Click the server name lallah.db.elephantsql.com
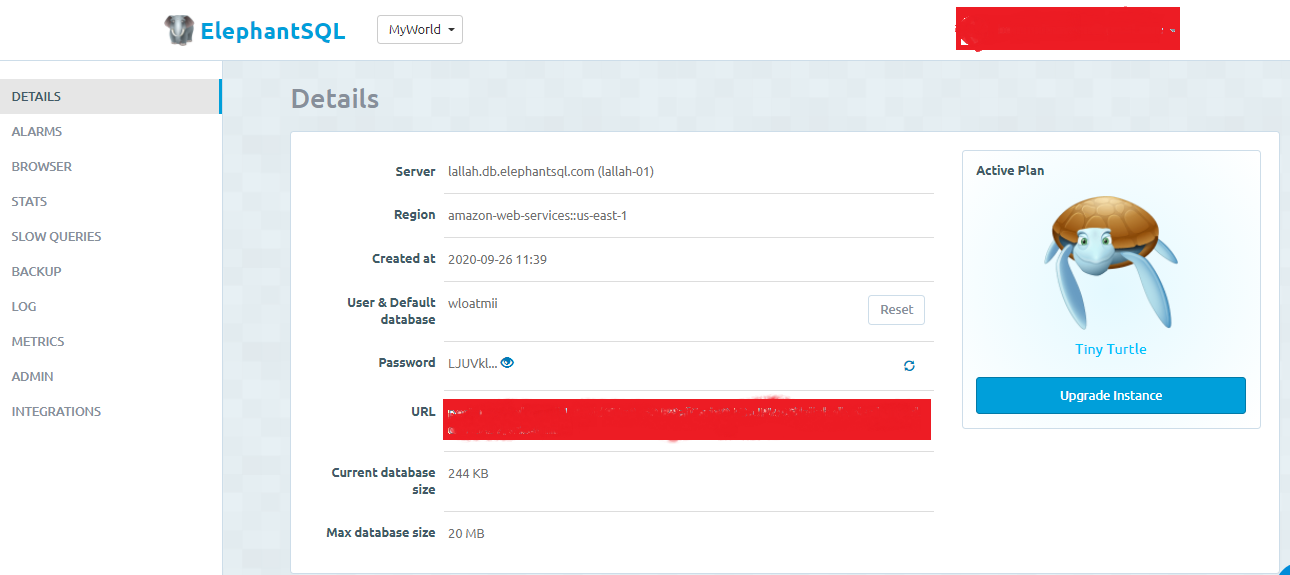 point(551,171)
